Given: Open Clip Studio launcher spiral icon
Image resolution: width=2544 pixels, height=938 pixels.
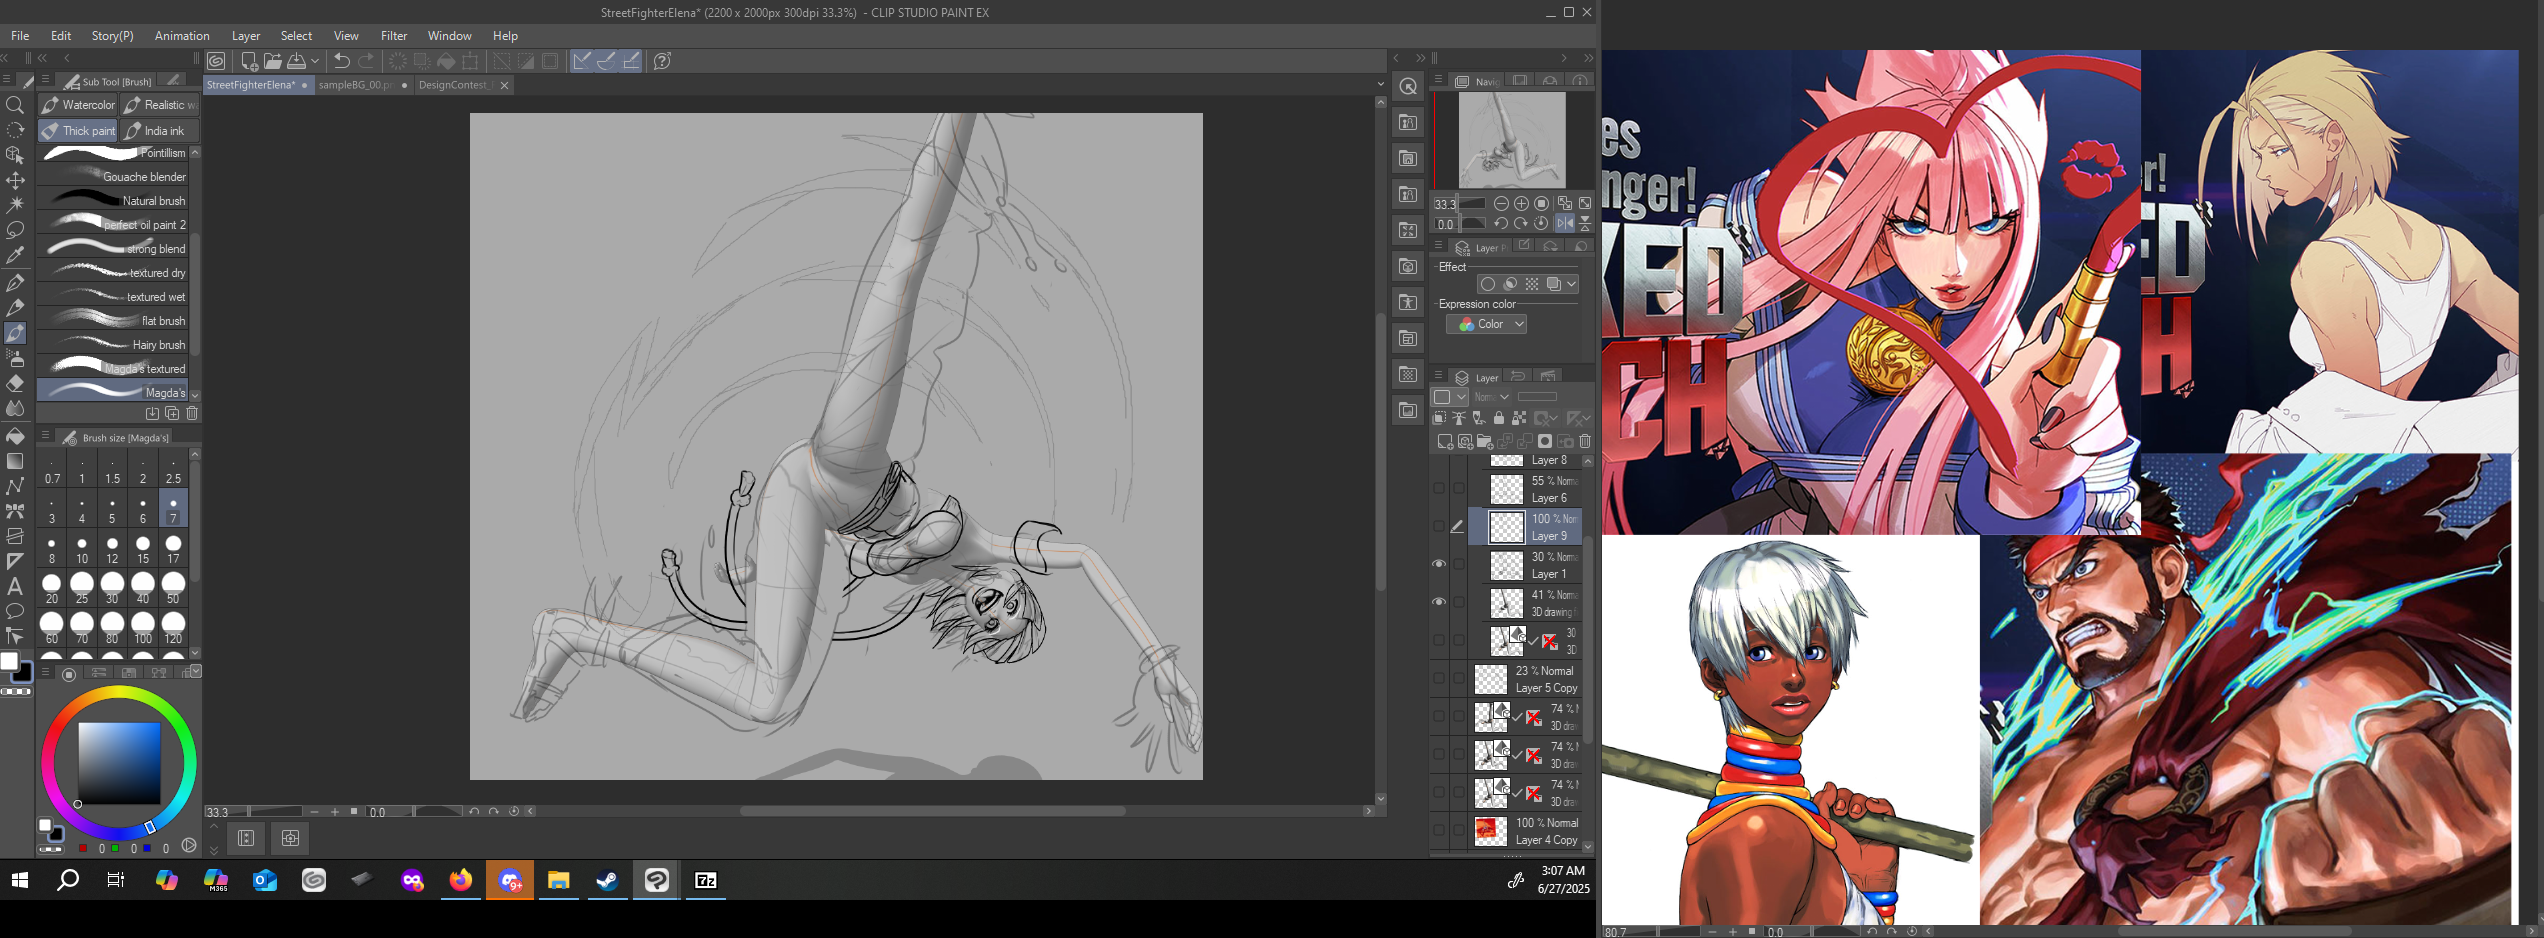Looking at the screenshot, I should pos(216,61).
